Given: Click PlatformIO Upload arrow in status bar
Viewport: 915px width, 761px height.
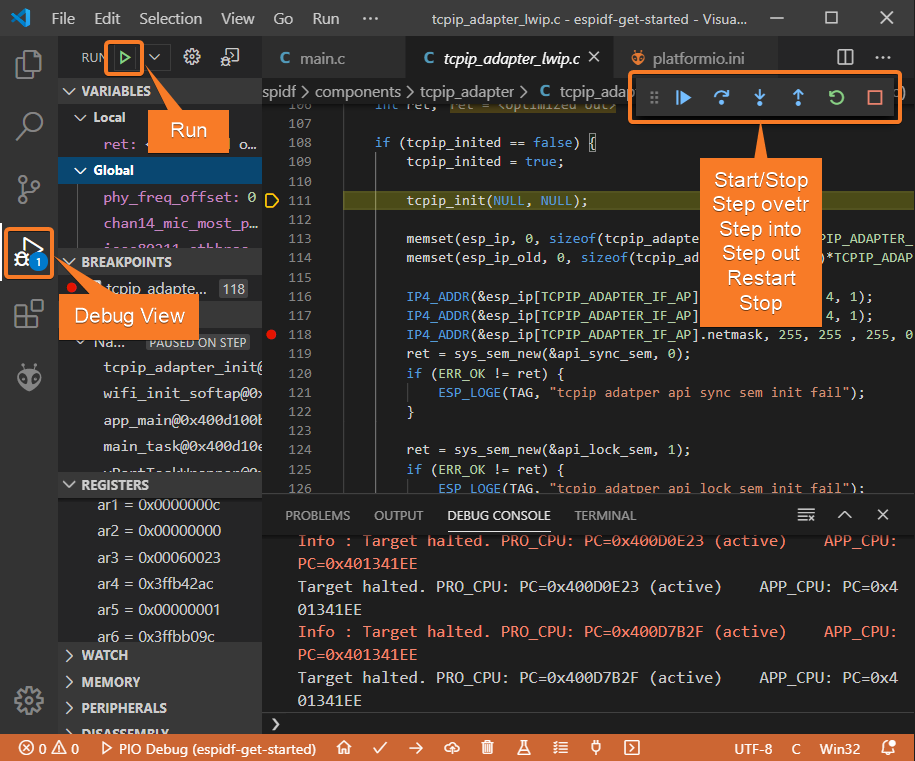Looking at the screenshot, I should point(416,748).
